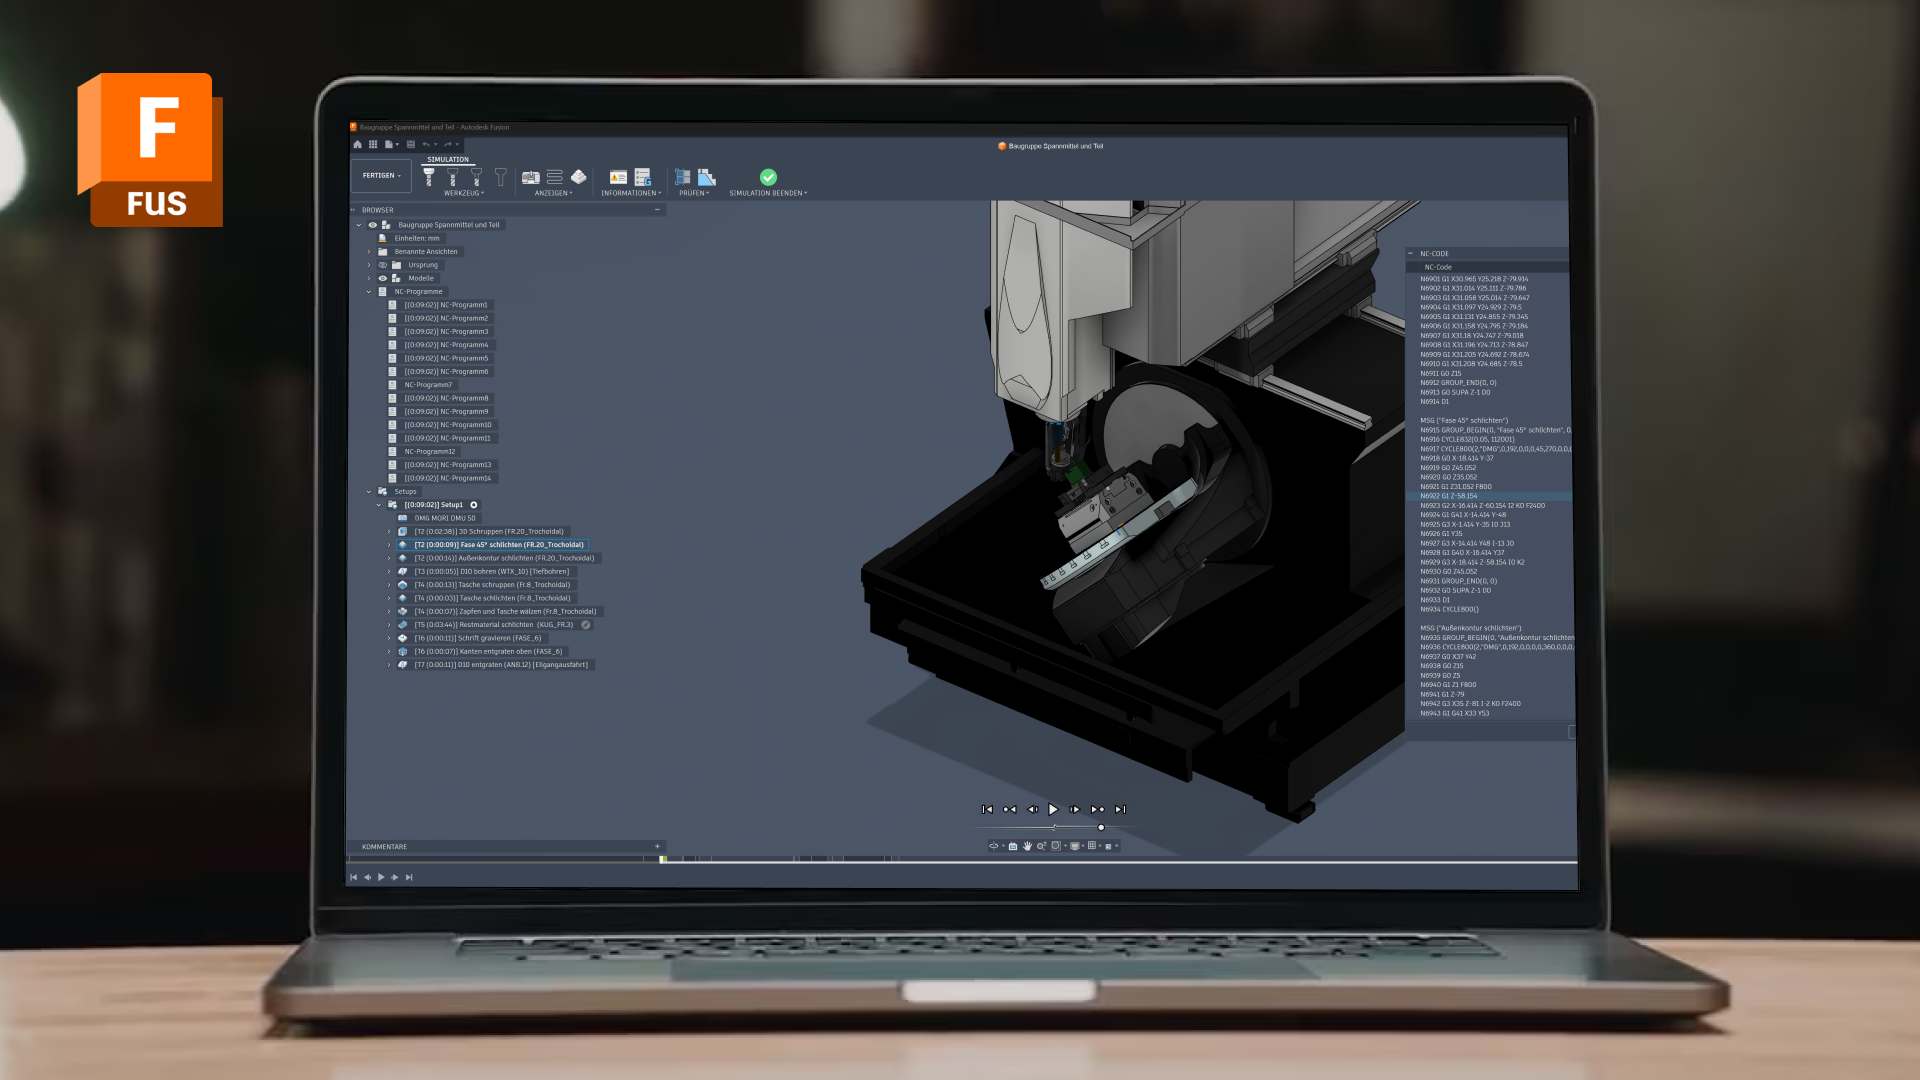Open the WERKZEUG menu
This screenshot has width=1920, height=1080.
click(x=464, y=193)
